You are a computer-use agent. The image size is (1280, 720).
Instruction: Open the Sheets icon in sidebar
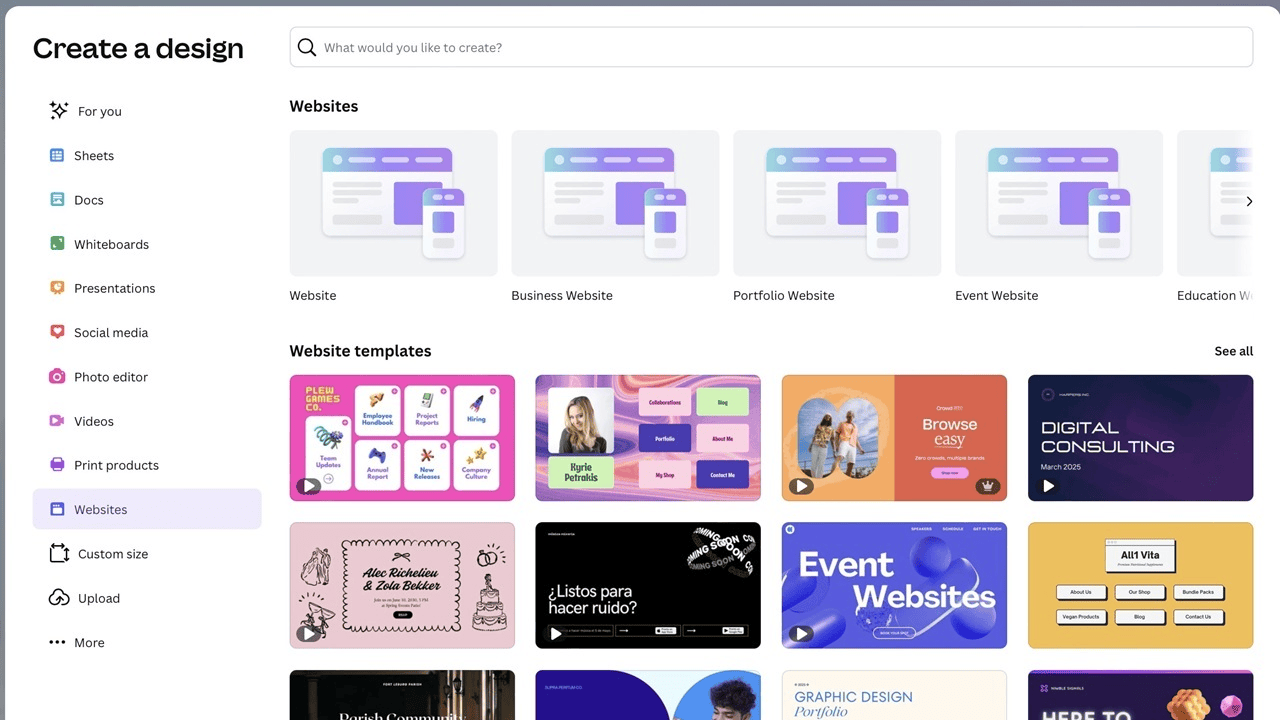click(x=57, y=155)
